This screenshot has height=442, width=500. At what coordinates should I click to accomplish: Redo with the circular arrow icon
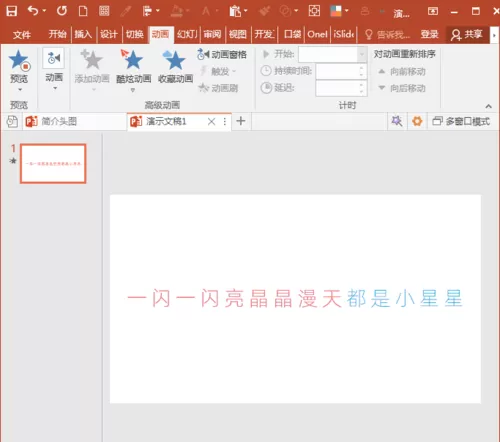(x=62, y=11)
